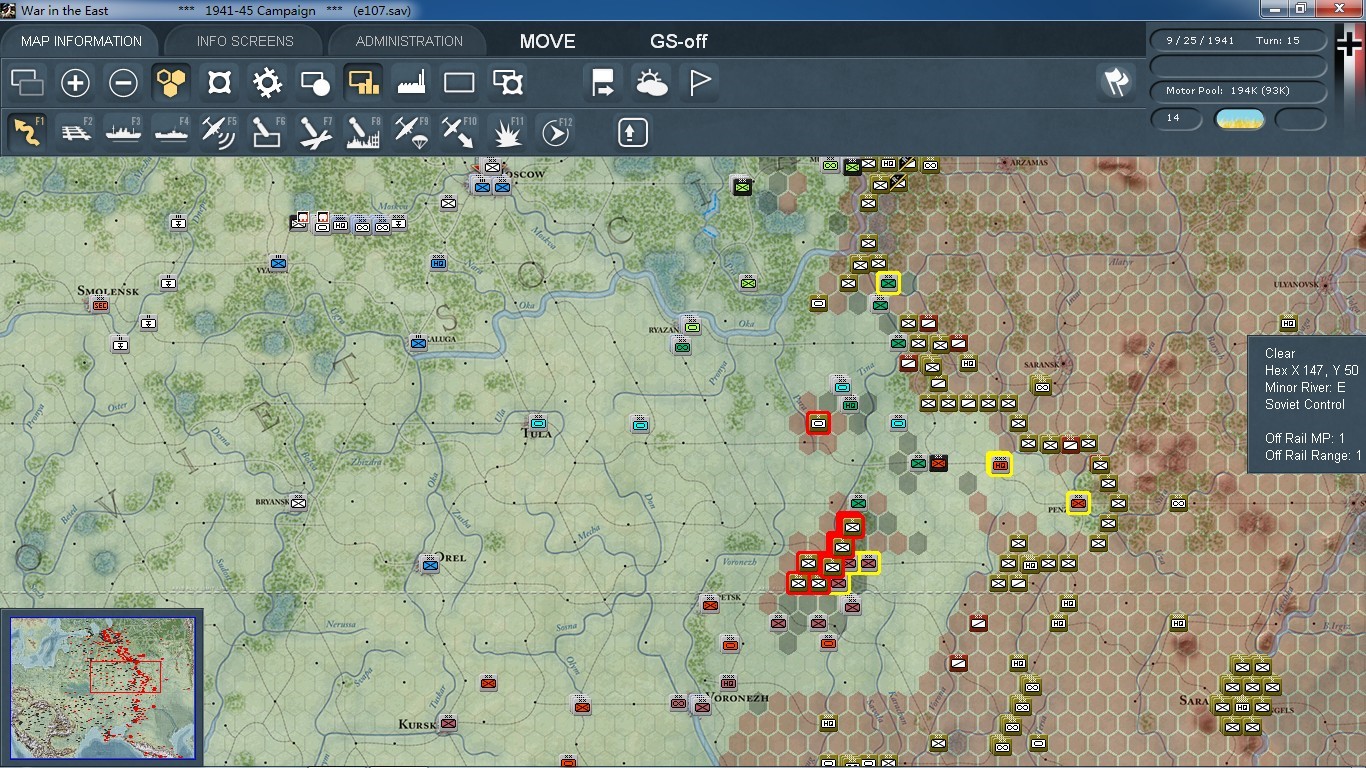The image size is (1366, 768).
Task: Select the blue unit at Orel
Action: pyautogui.click(x=430, y=564)
